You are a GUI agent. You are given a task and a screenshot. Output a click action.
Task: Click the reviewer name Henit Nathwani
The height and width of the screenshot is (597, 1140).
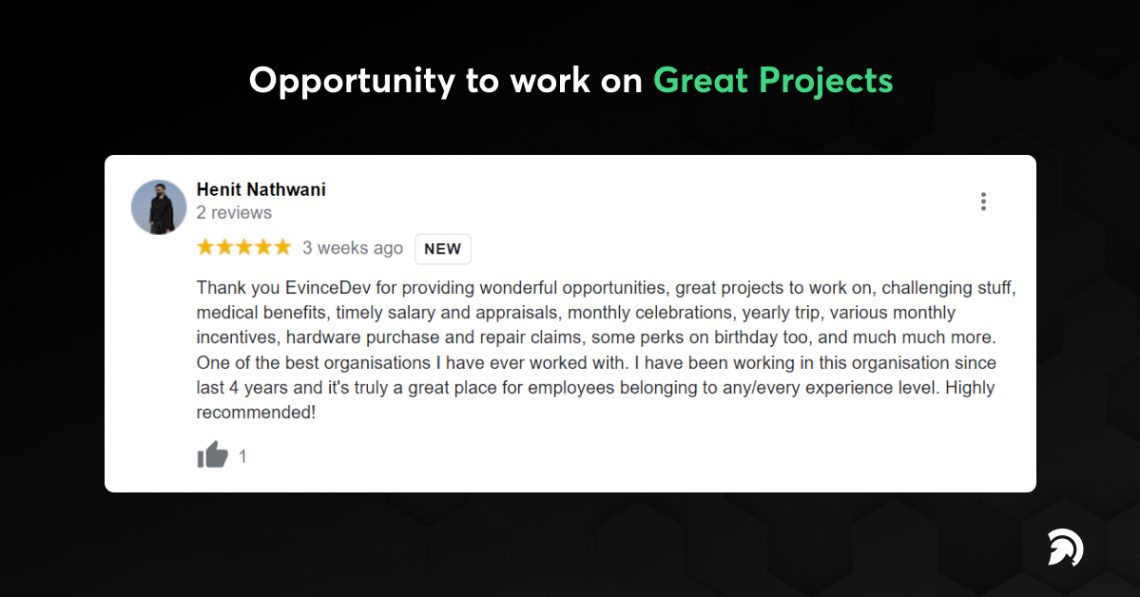pos(260,189)
